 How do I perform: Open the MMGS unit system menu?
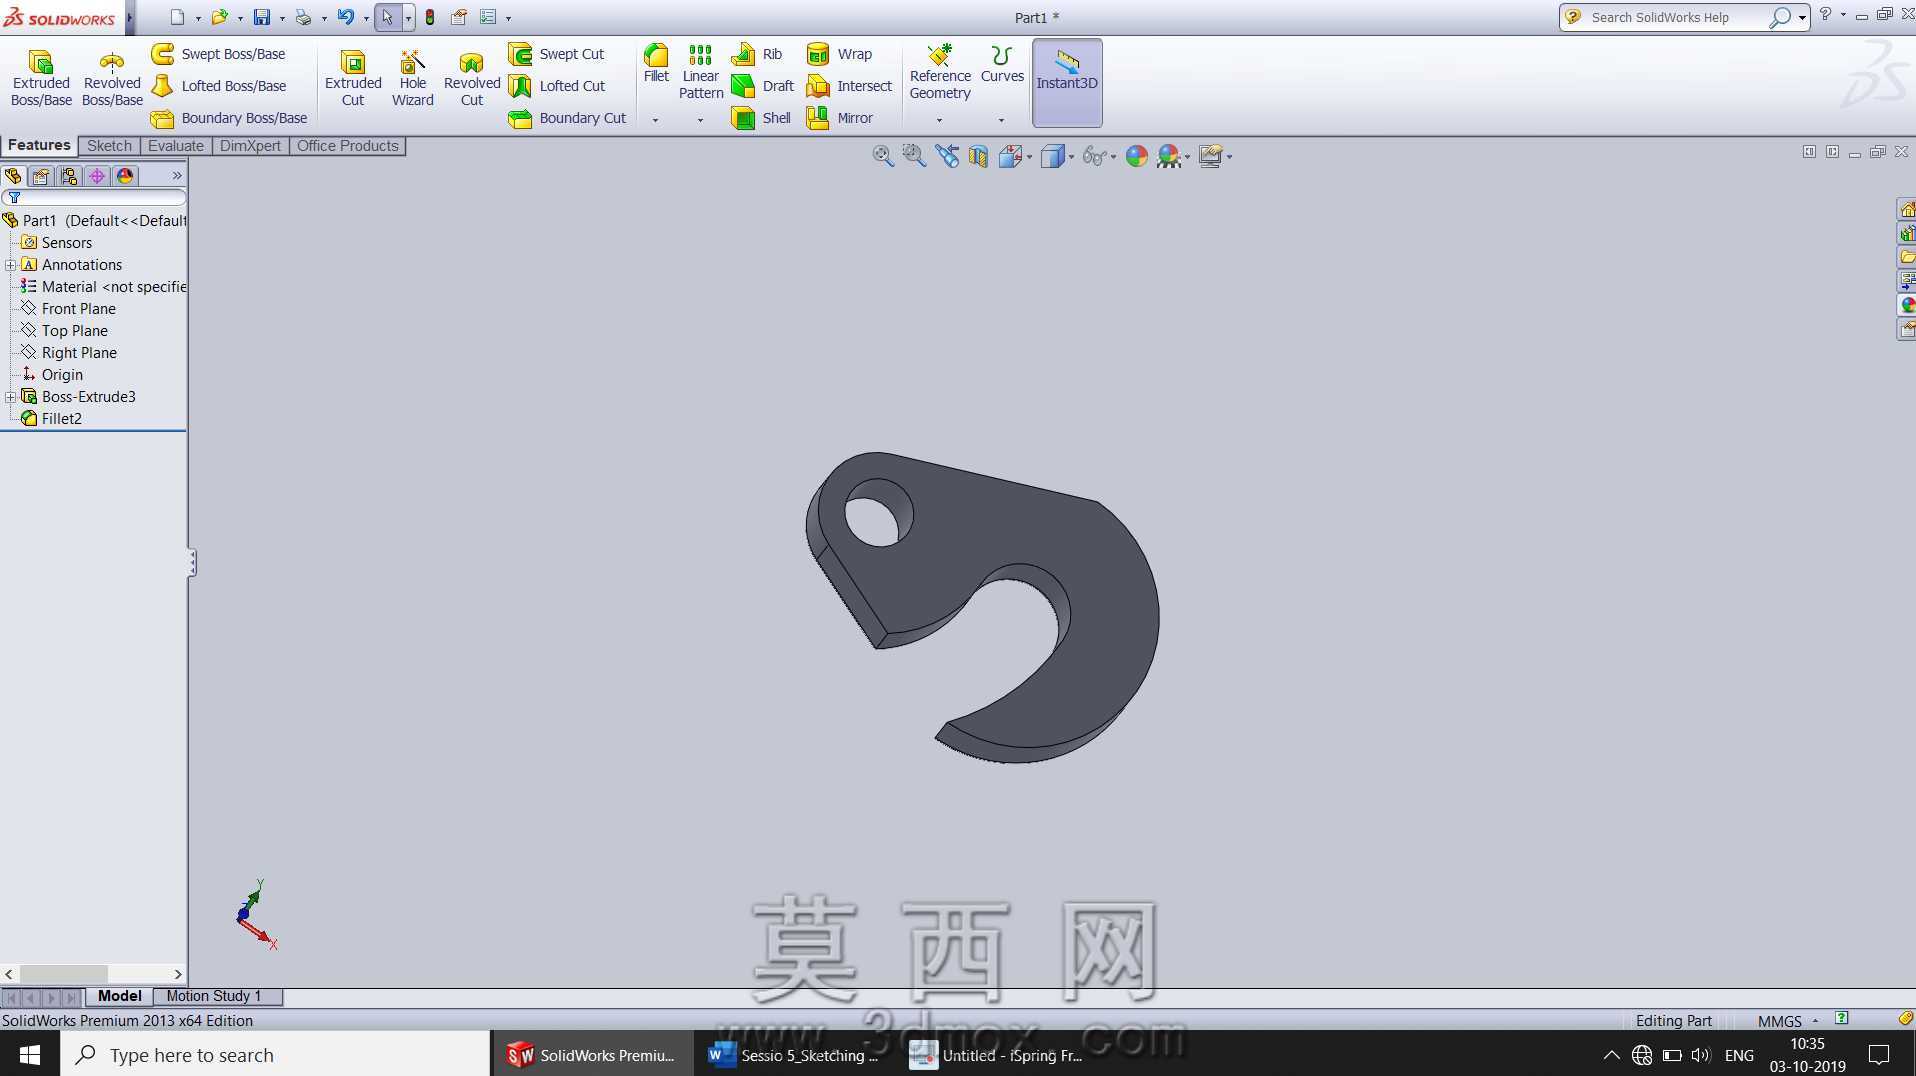1788,1021
